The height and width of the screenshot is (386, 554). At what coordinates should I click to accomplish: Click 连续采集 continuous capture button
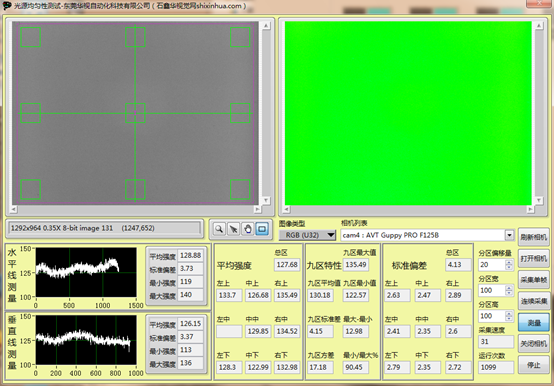pos(534,301)
